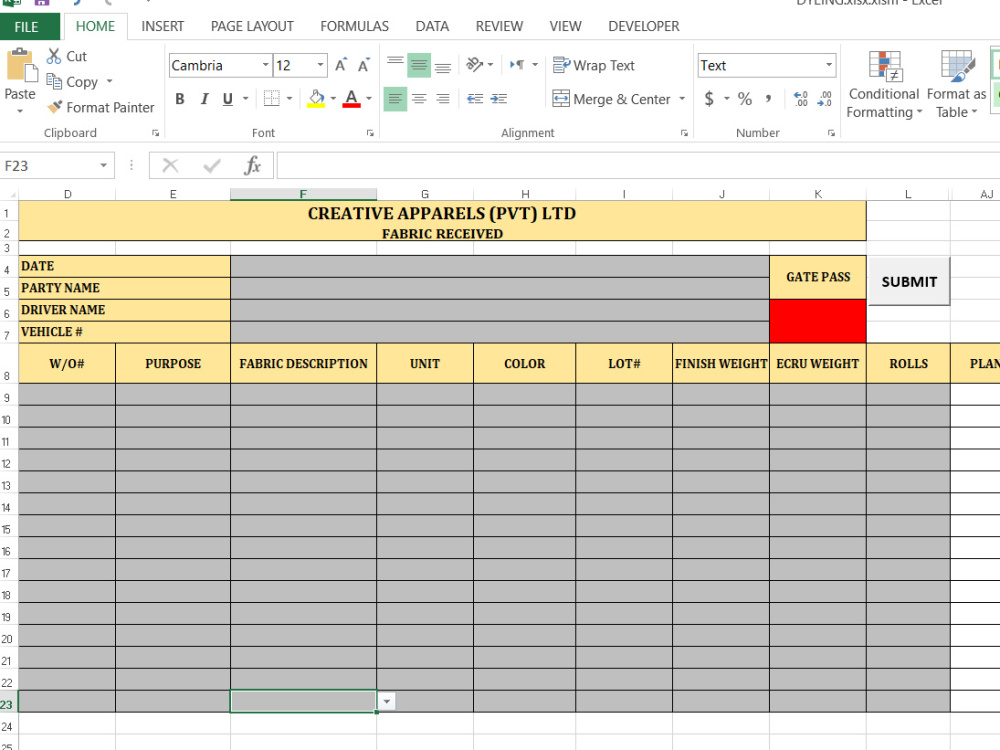Screen dimensions: 1000x750
Task: Click Accounting Number Format dollar sign
Action: point(709,99)
